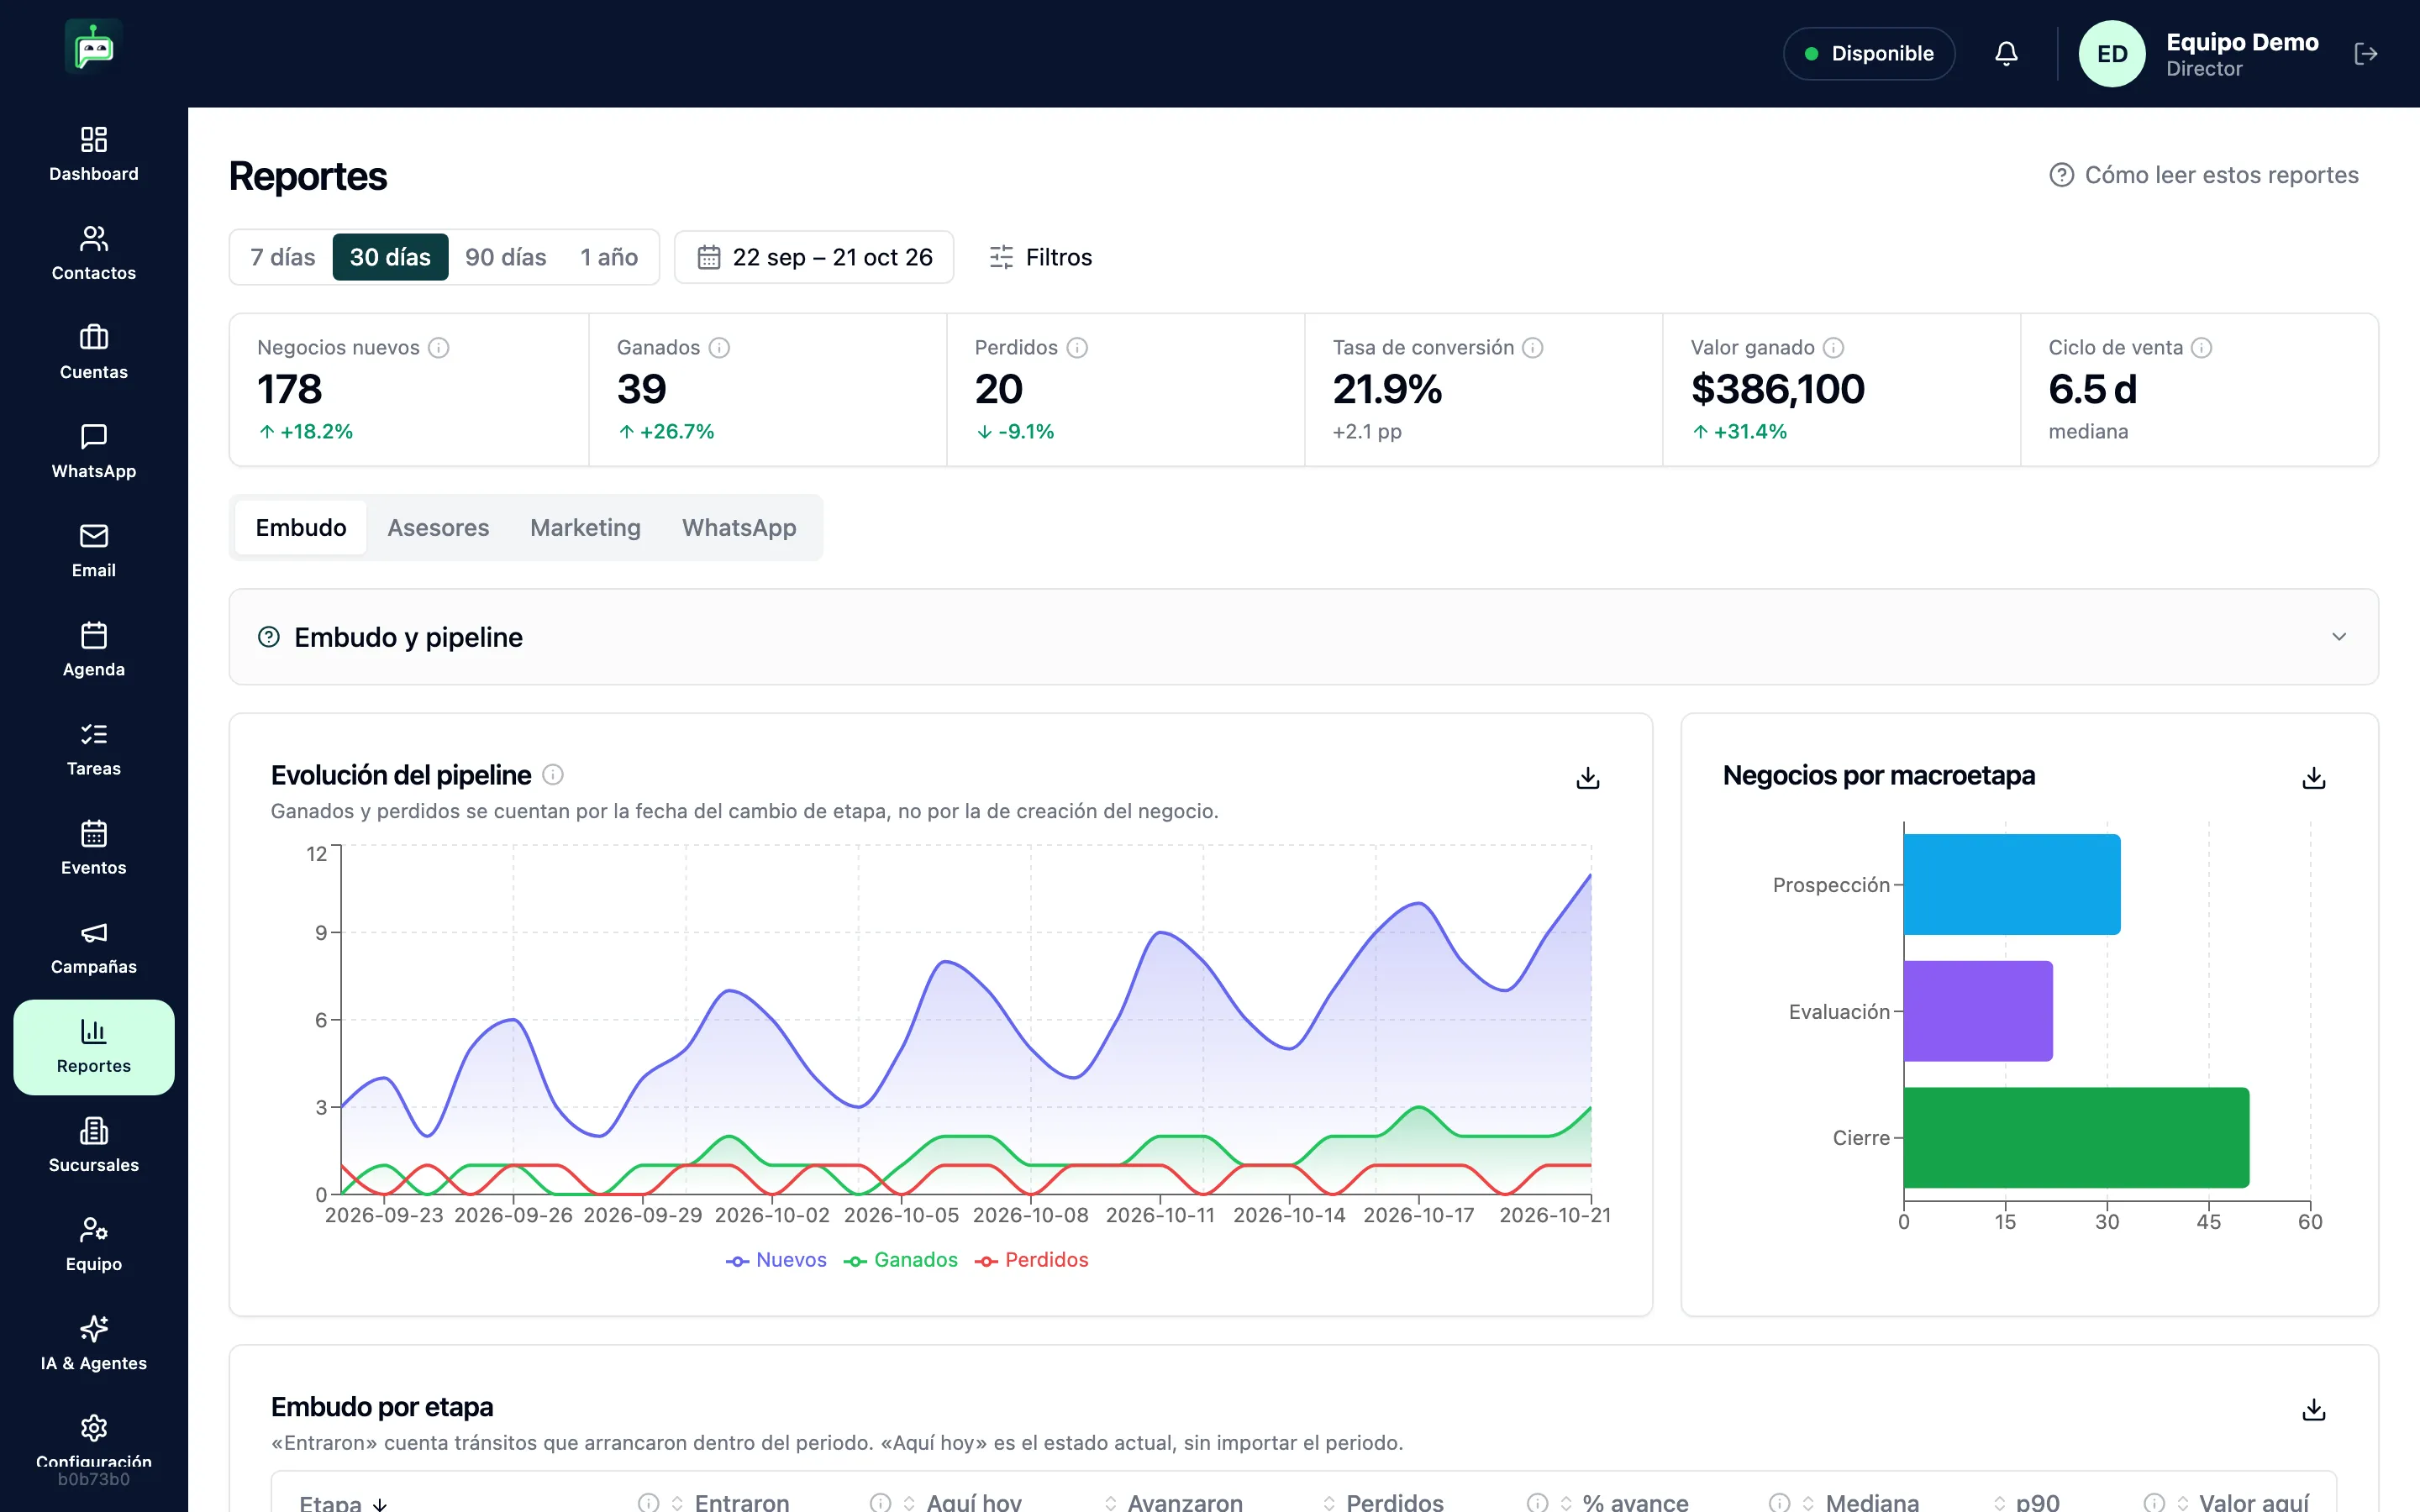Switch to the WhatsApp reports tab

[739, 527]
